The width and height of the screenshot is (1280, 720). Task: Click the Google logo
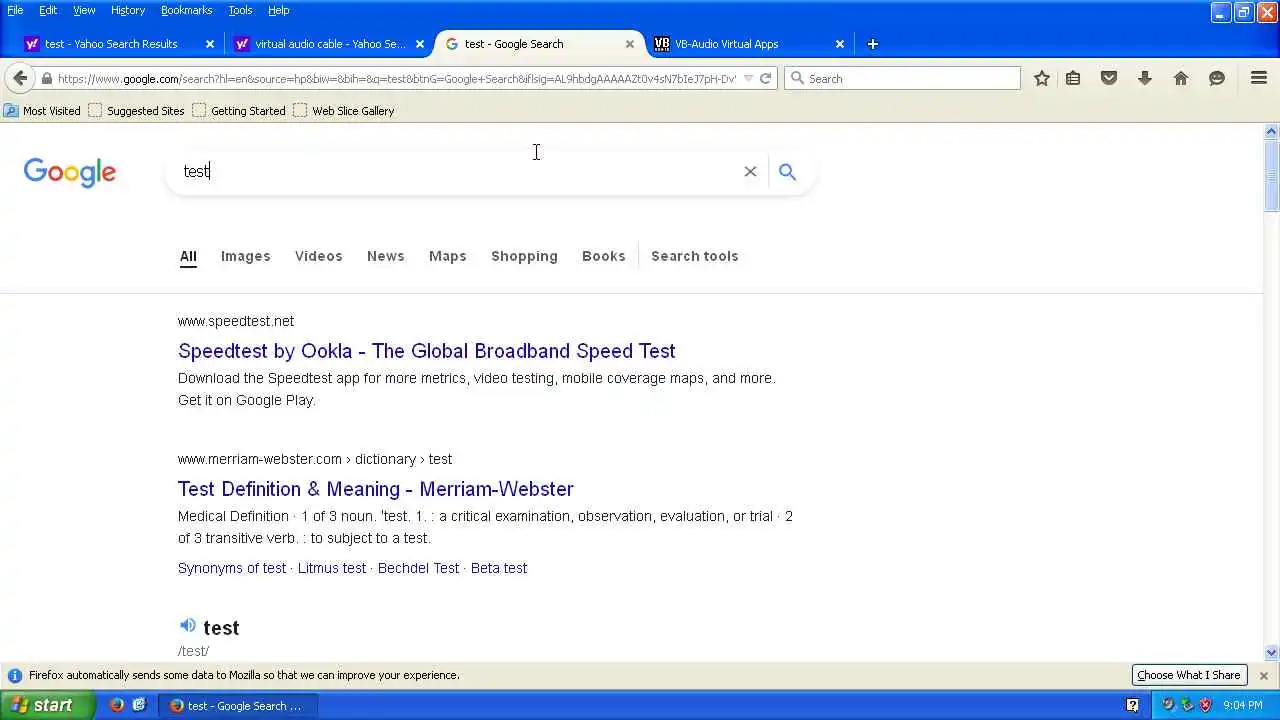[x=70, y=172]
